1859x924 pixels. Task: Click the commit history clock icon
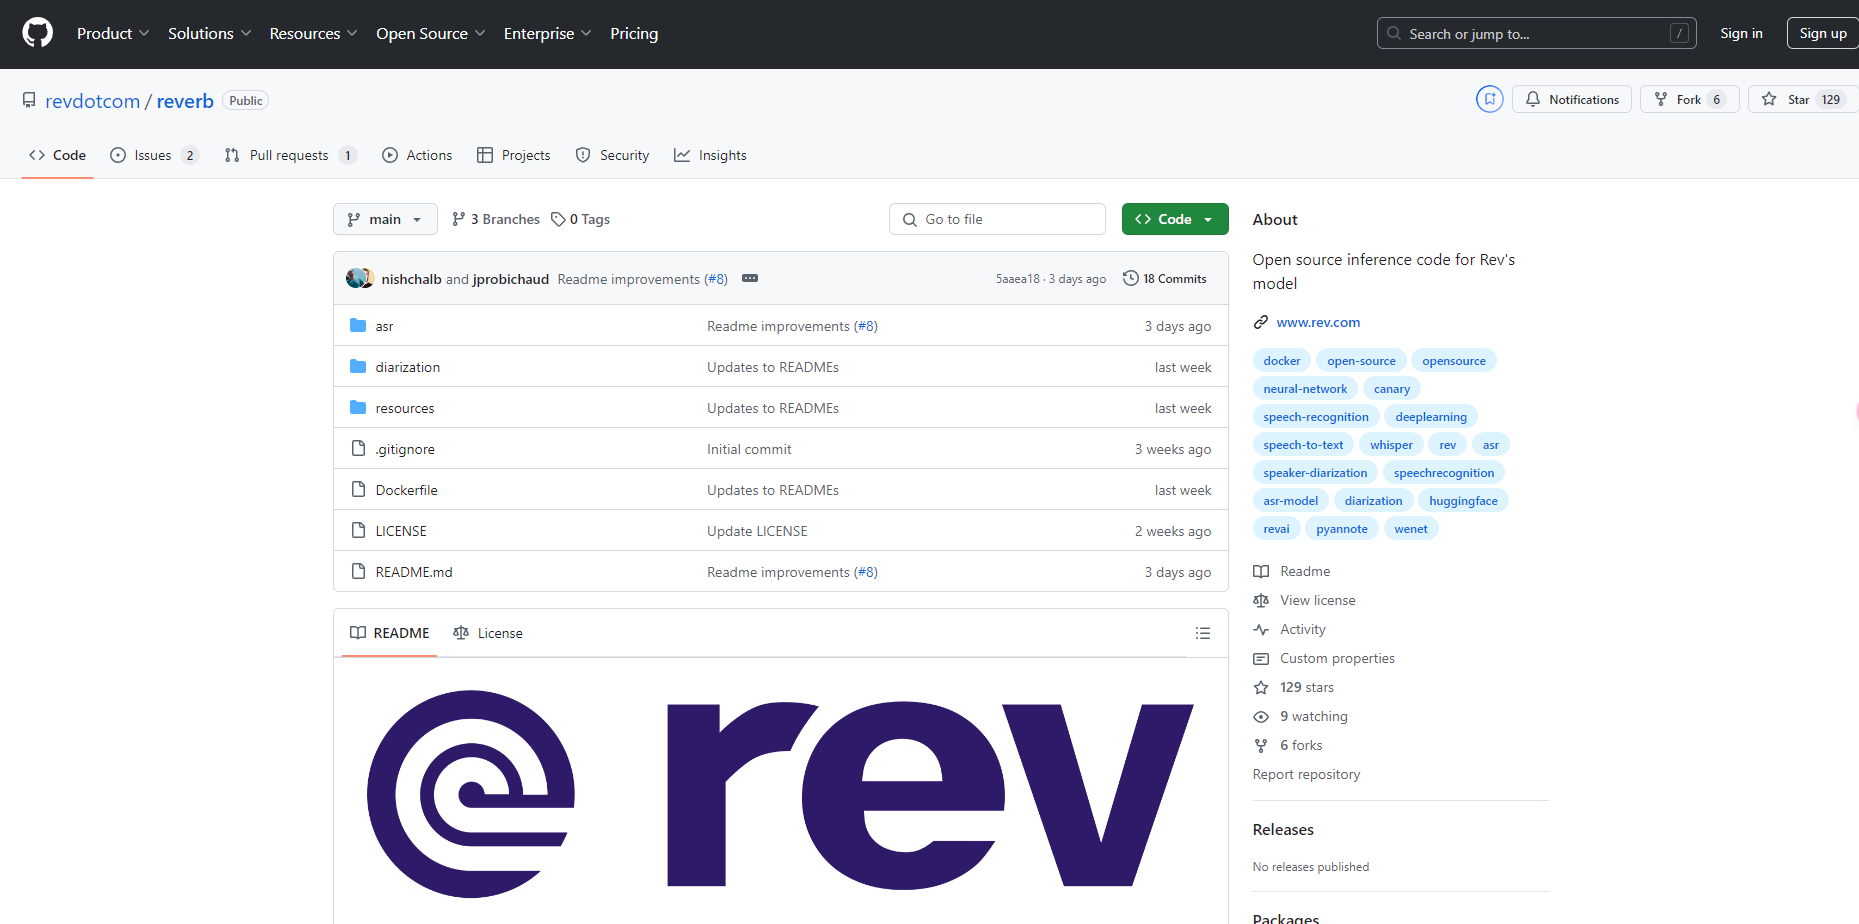point(1131,278)
